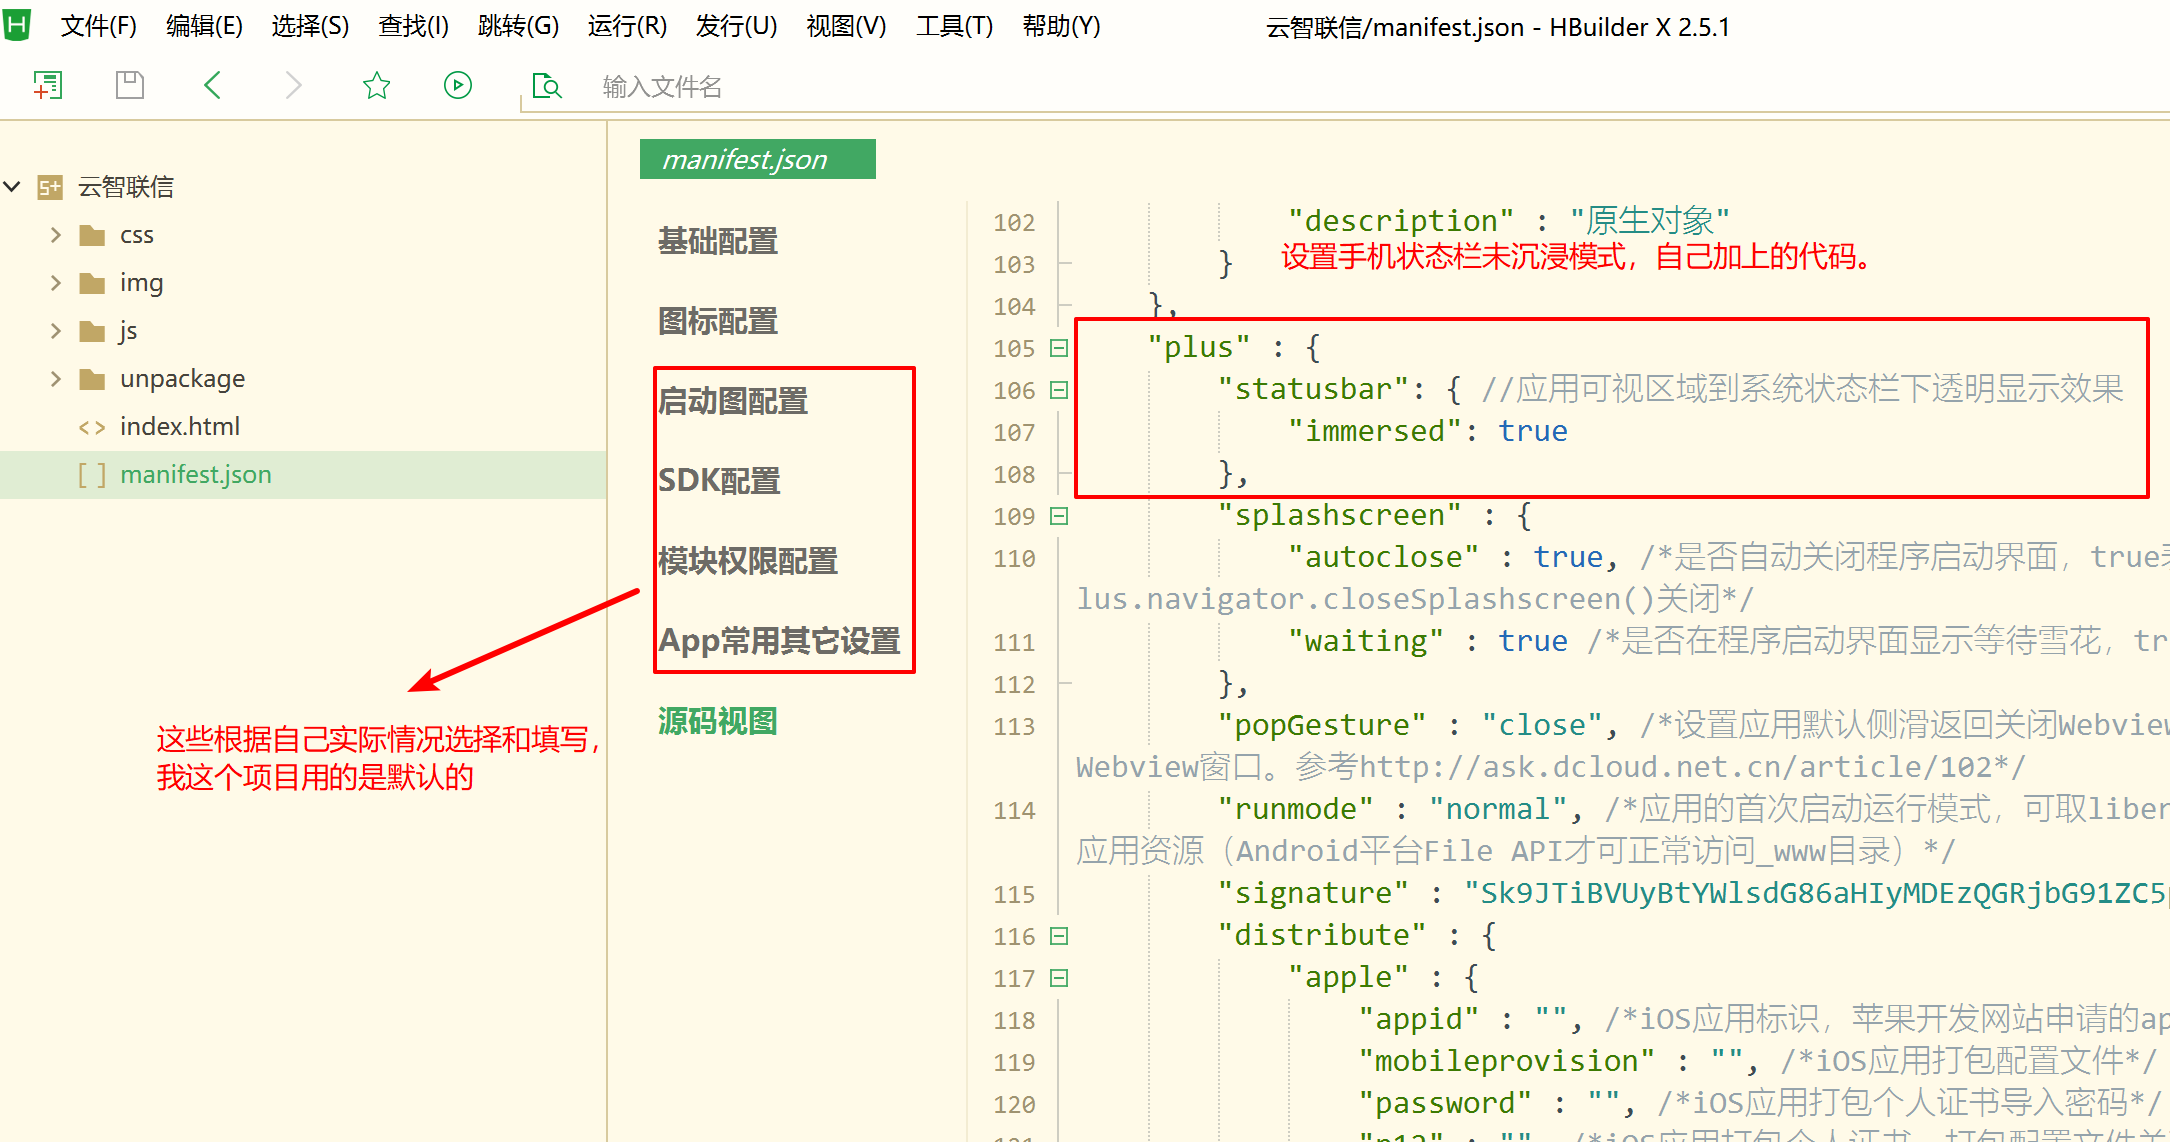Screen dimensions: 2170x1142
Task: Click the file search icon
Action: click(546, 86)
